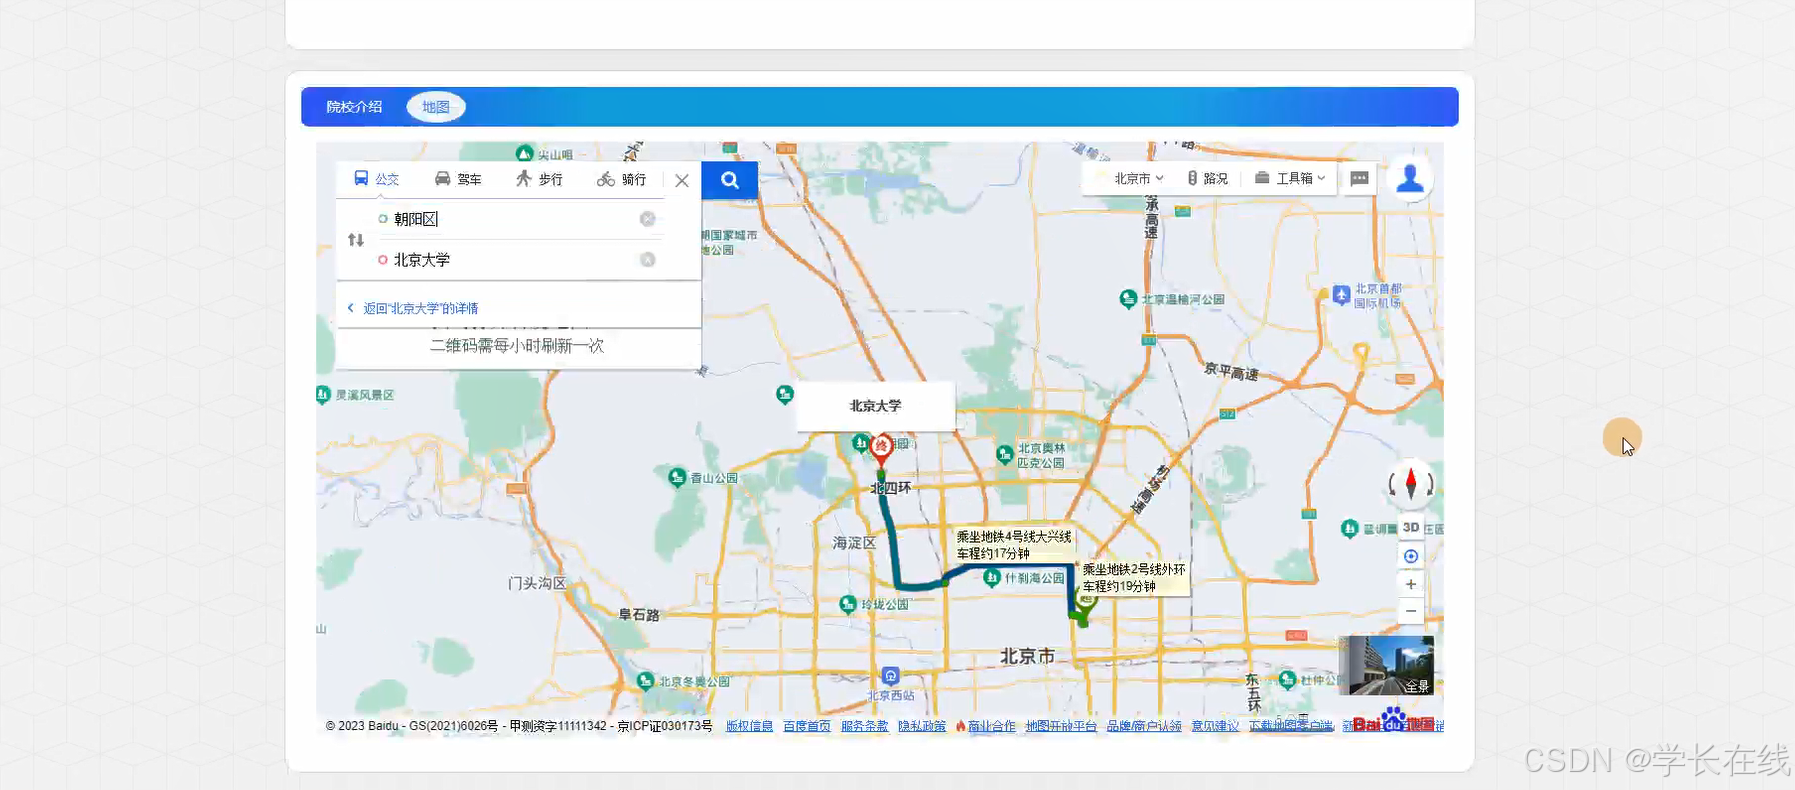Screen dimensions: 1795x790
Task: Open the message feedback speech-bubble icon
Action: point(1359,179)
